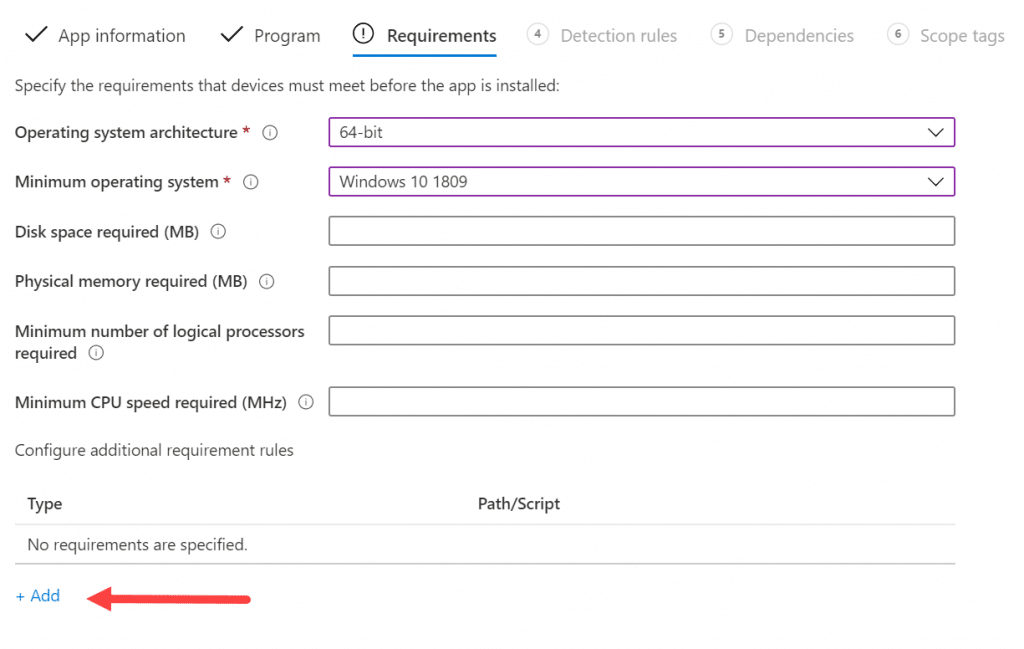1024x649 pixels.
Task: Click the Physical memory required input
Action: tap(641, 281)
